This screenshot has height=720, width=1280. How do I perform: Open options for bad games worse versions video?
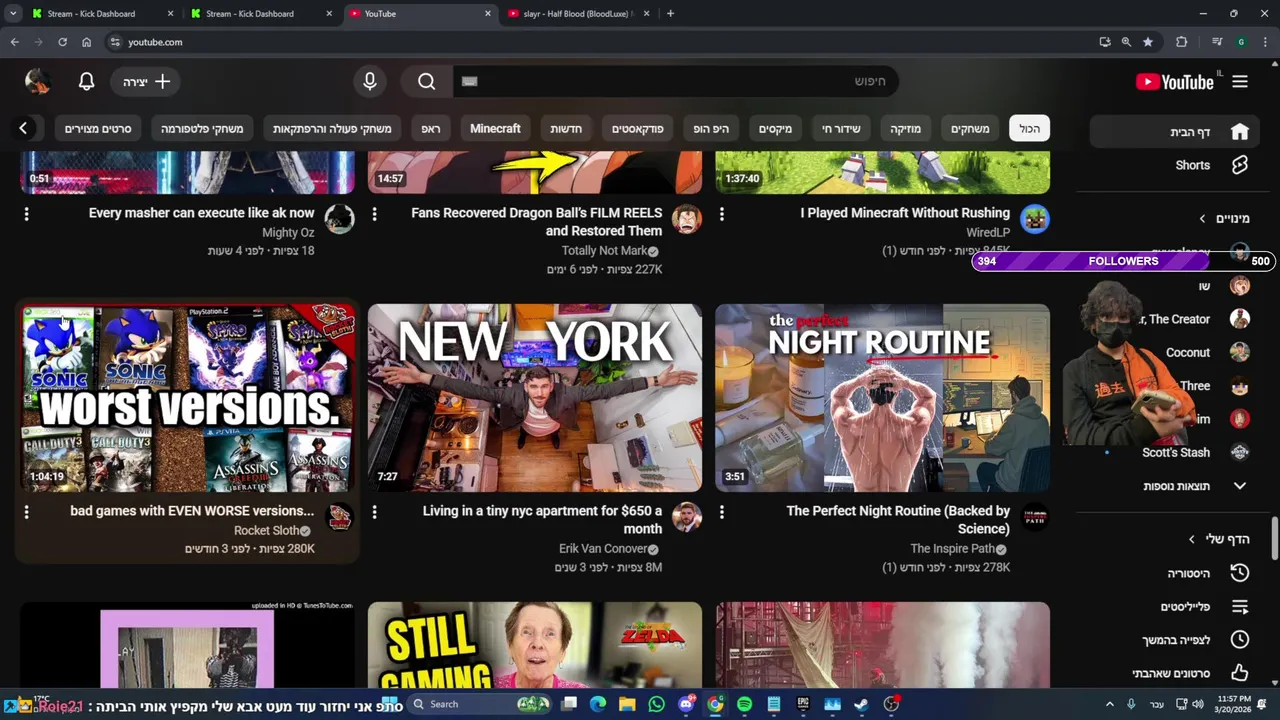pyautogui.click(x=26, y=512)
